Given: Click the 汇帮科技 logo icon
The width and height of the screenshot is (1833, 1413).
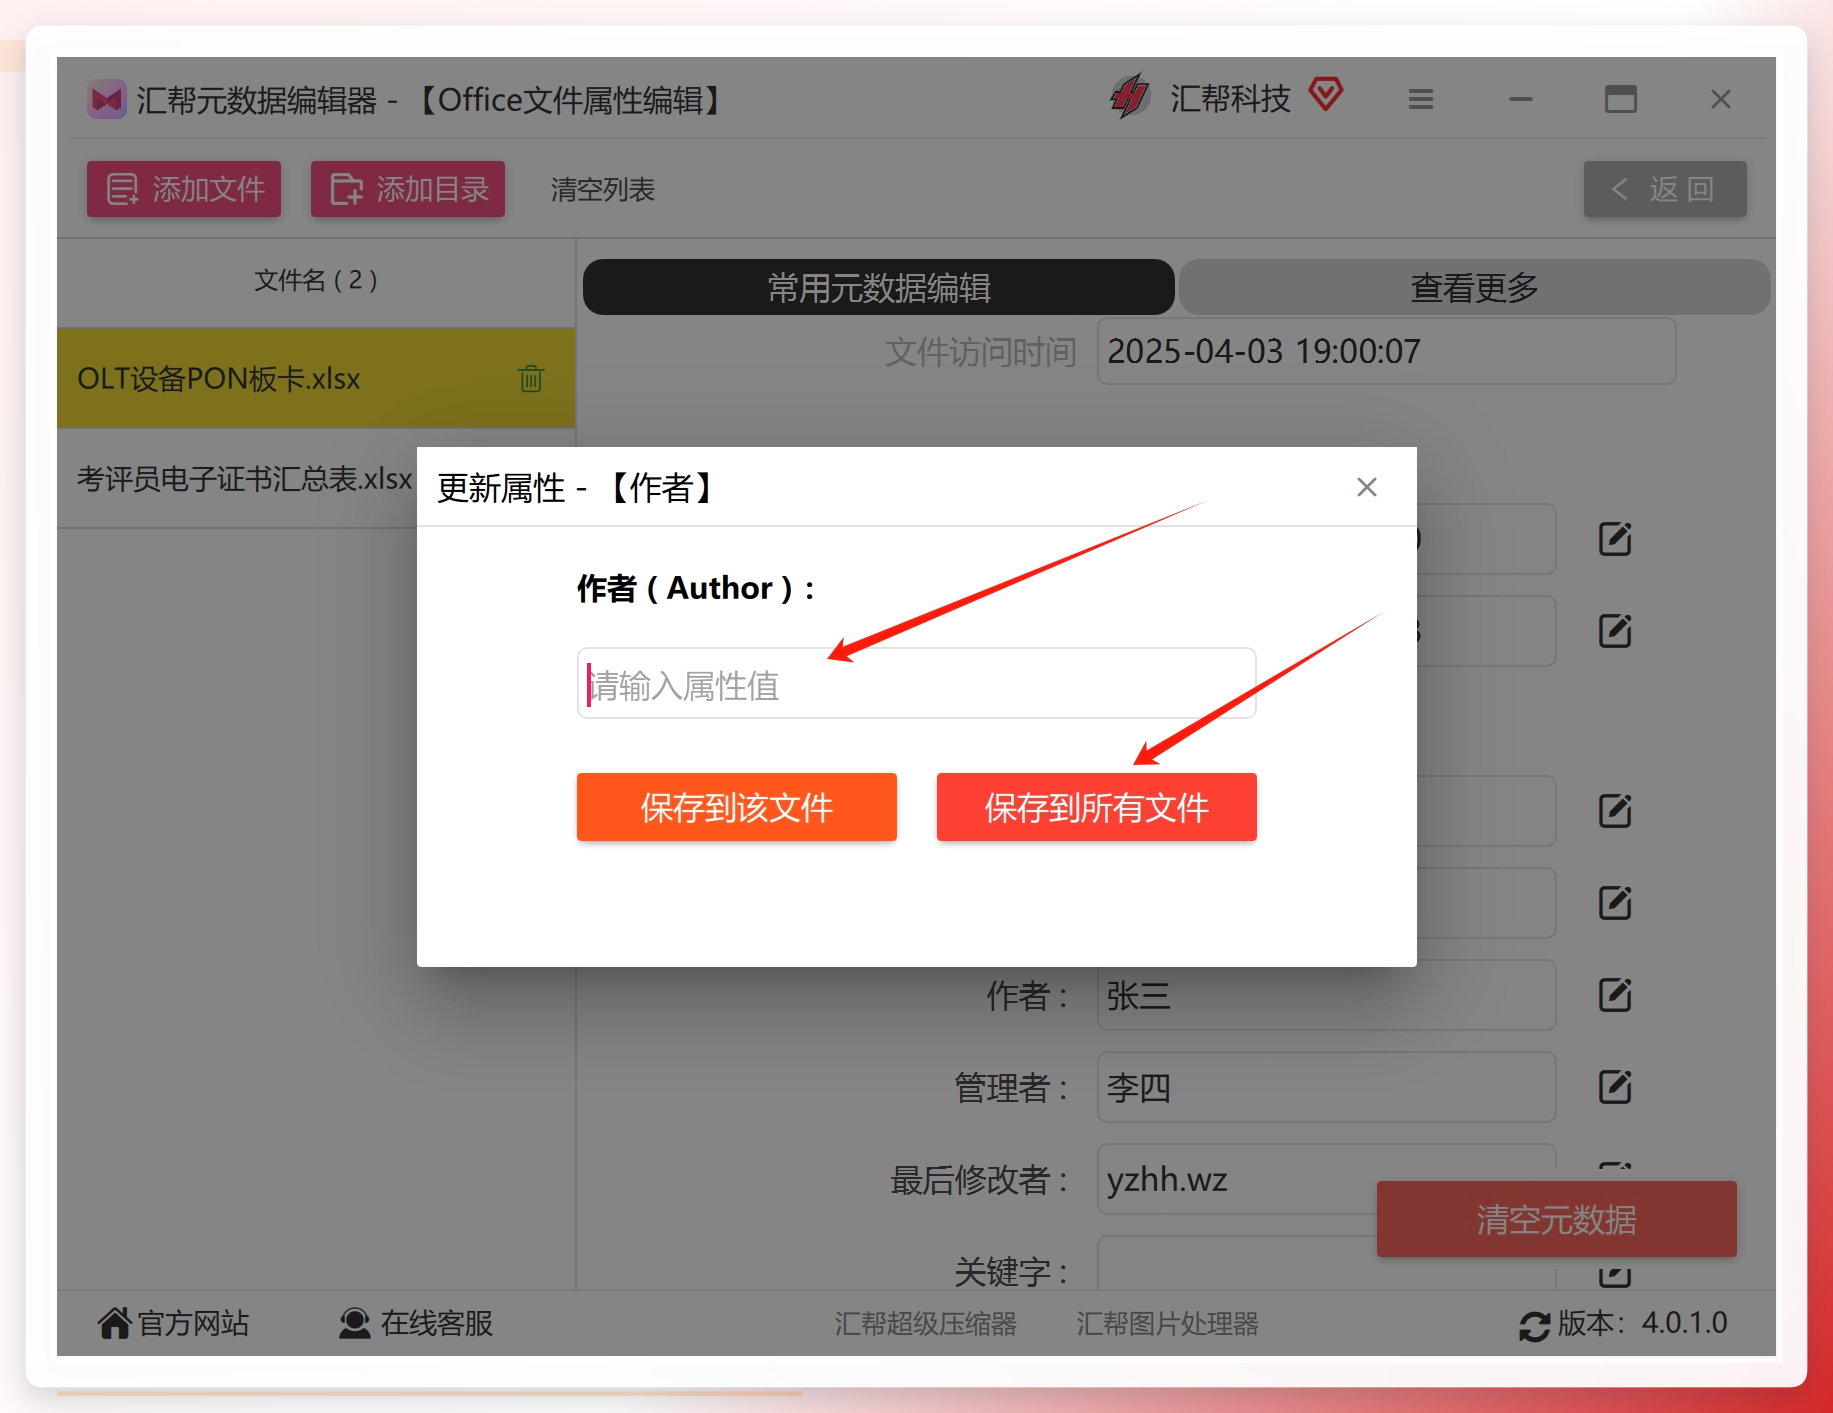Looking at the screenshot, I should tap(1130, 97).
